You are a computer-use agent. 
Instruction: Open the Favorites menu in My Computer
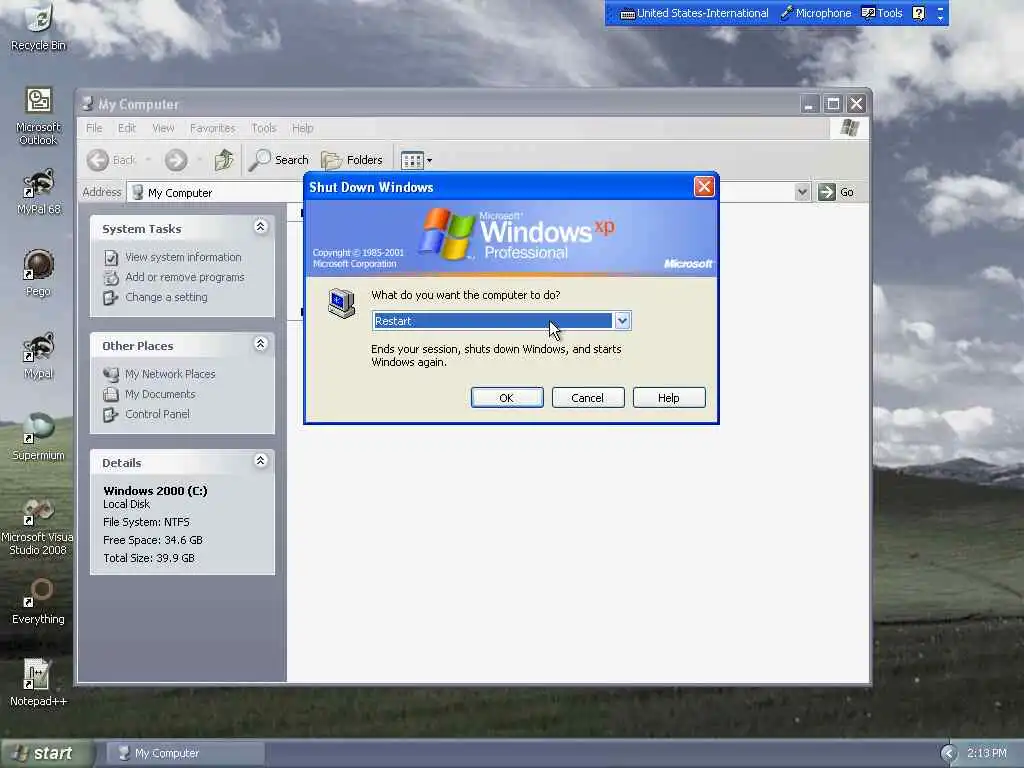[212, 128]
